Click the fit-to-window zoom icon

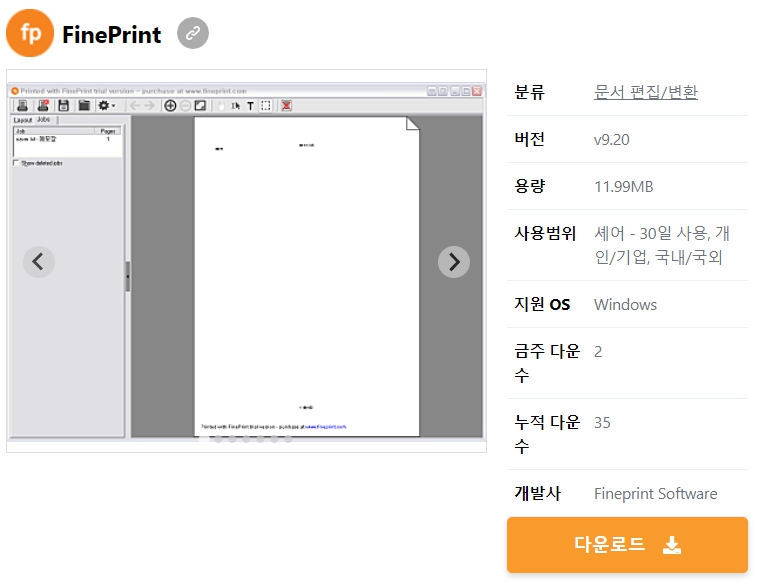200,105
